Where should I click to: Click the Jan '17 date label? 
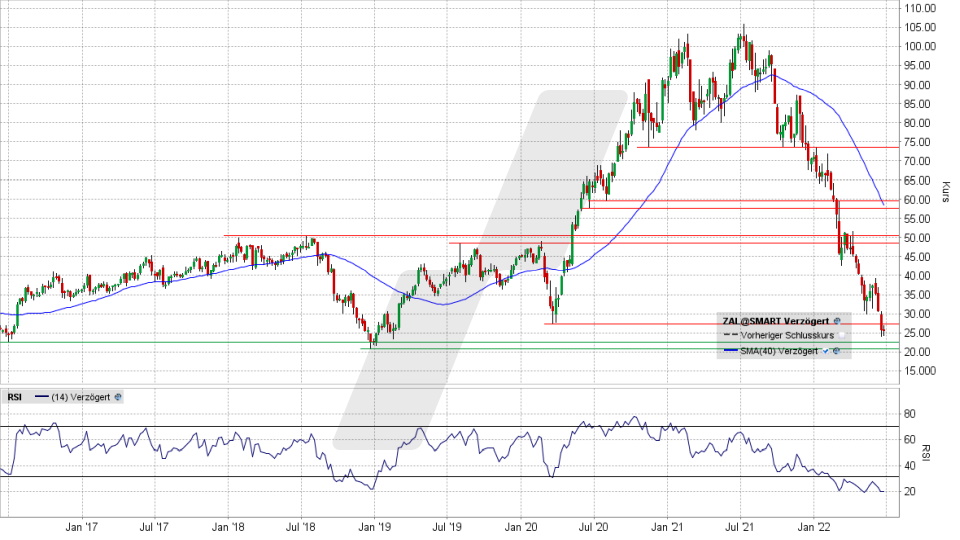[81, 527]
